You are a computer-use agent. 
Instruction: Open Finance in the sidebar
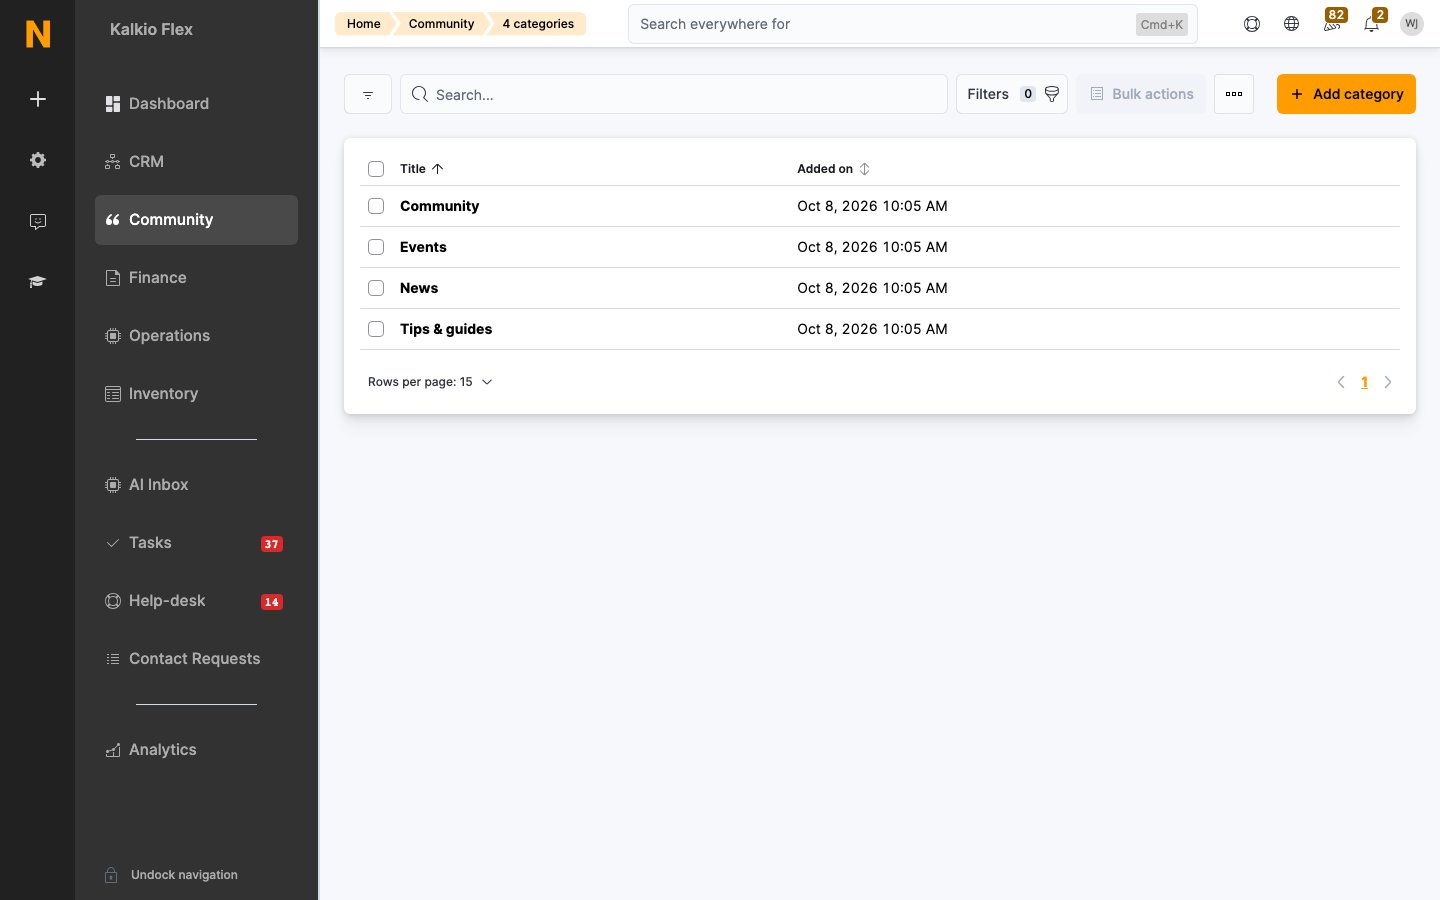196,278
